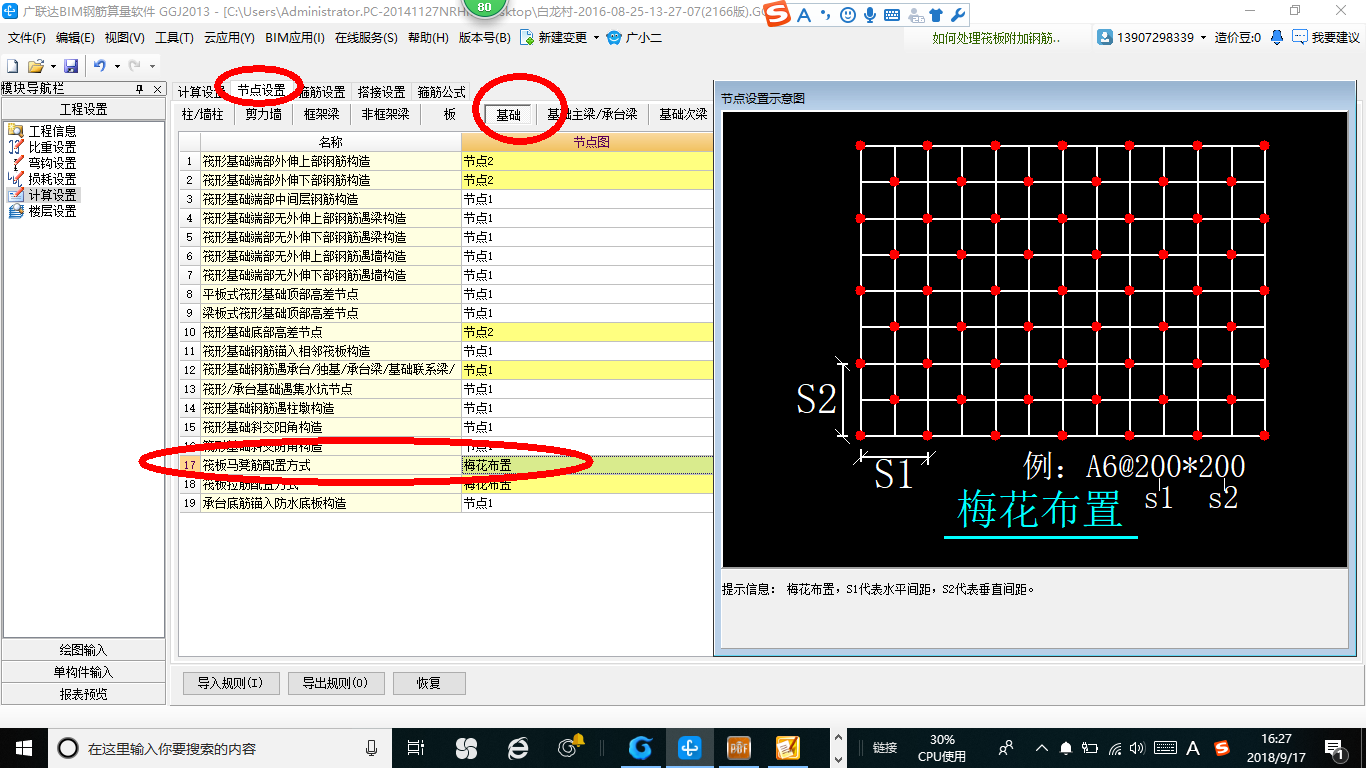Screen dimensions: 1366x768
Task: Switch to the 节点设置 tab
Action: coord(261,91)
